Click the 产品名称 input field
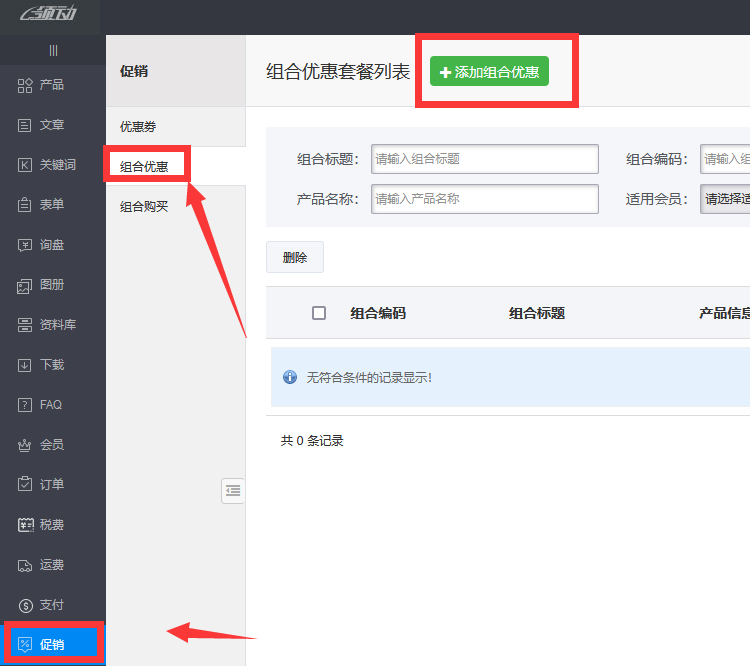The height and width of the screenshot is (666, 750). [x=485, y=199]
